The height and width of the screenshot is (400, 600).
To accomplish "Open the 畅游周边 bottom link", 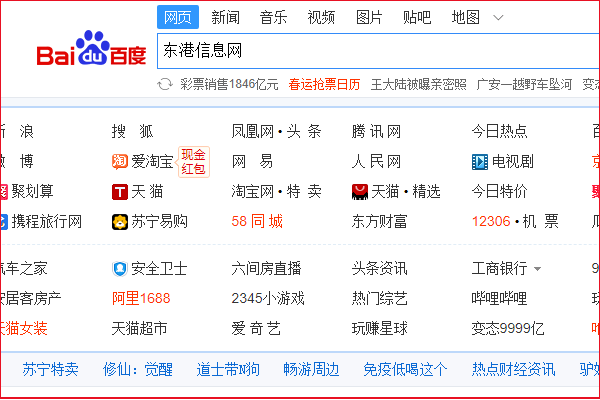I will coord(311,370).
